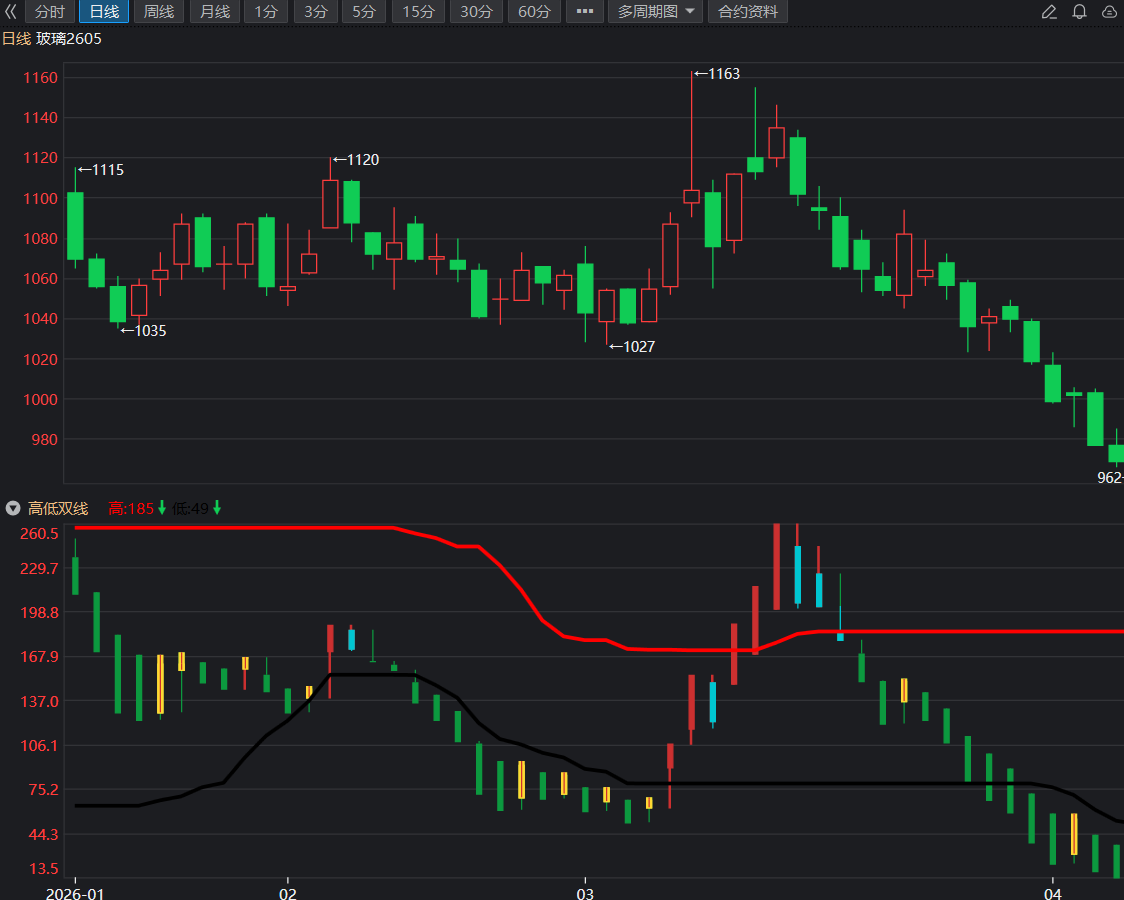Viewport: 1124px width, 900px height.
Task: Open the 多周期图 dropdown
Action: 655,11
